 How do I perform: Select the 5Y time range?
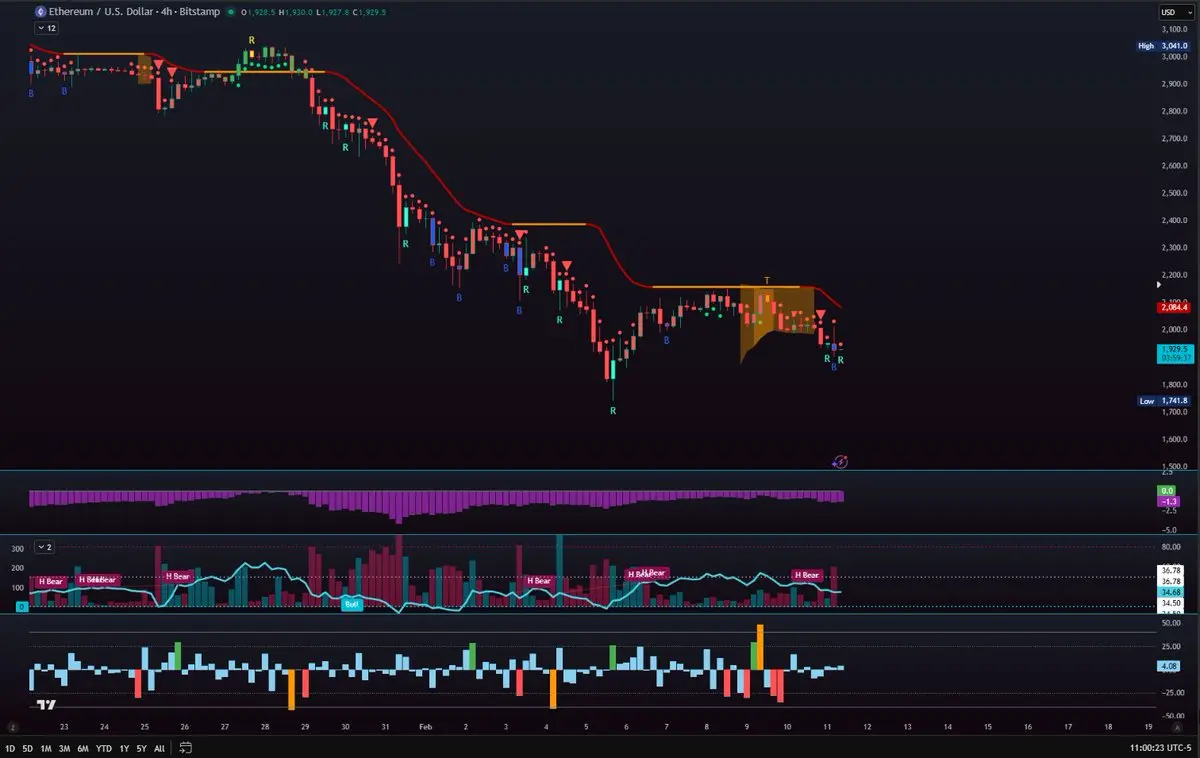pyautogui.click(x=141, y=748)
